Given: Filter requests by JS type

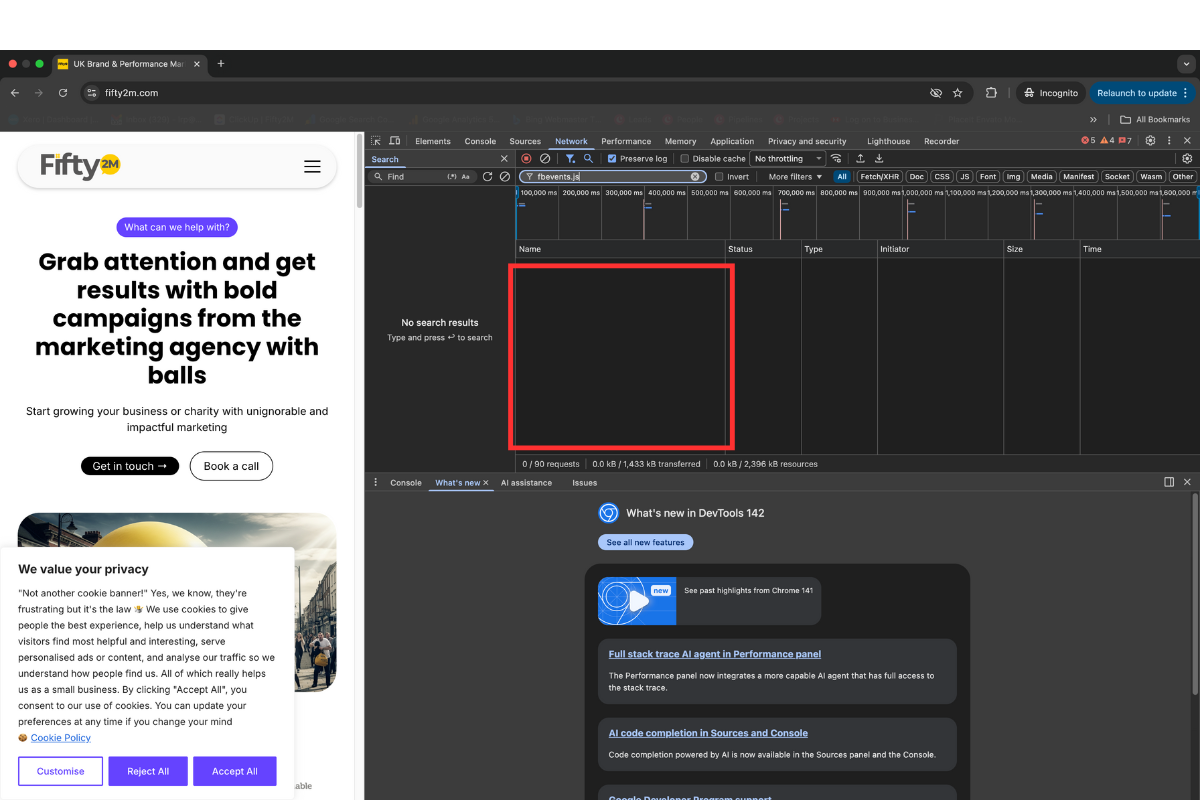Looking at the screenshot, I should pos(964,176).
